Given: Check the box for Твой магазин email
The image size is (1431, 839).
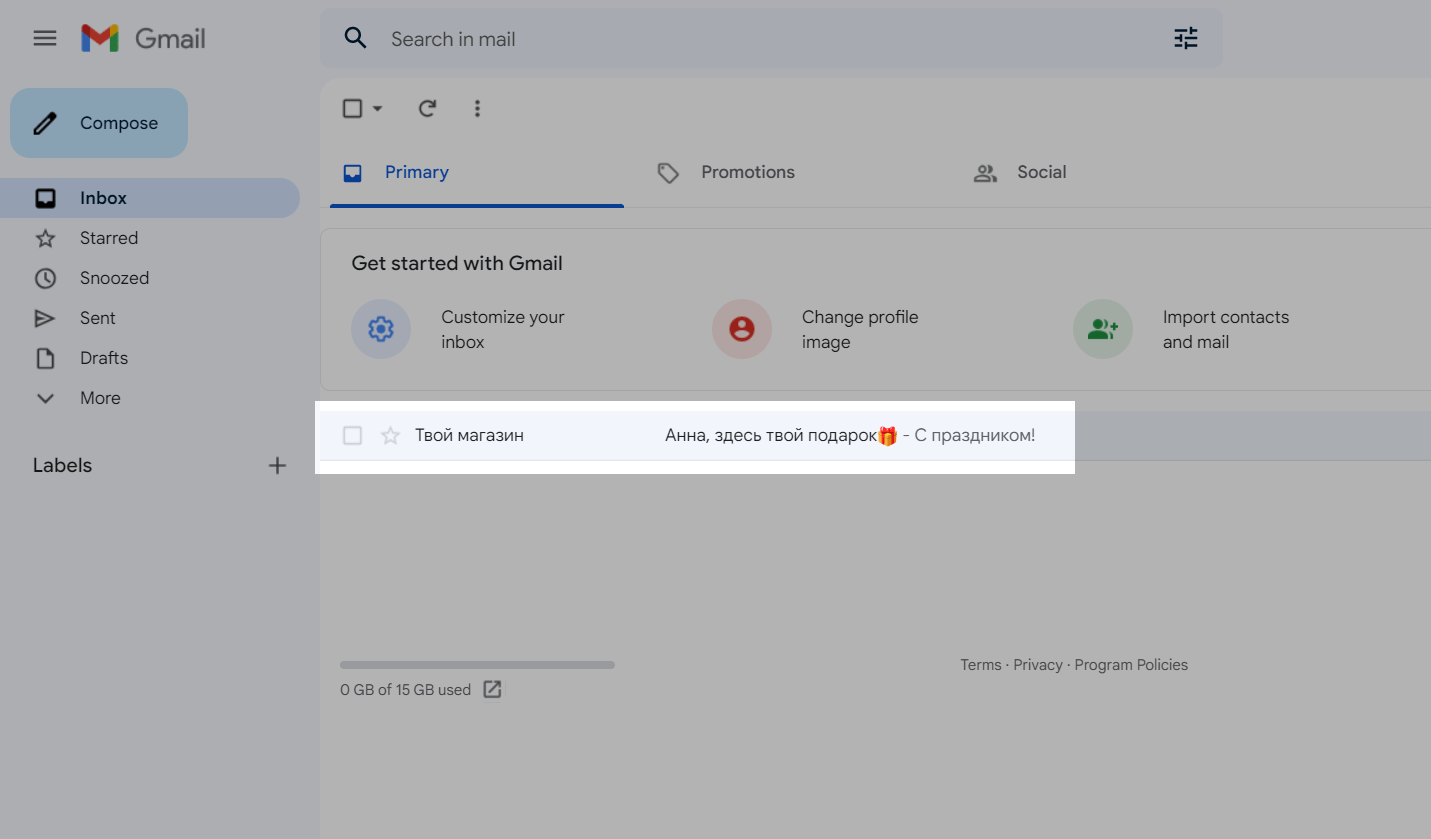Looking at the screenshot, I should pyautogui.click(x=352, y=435).
